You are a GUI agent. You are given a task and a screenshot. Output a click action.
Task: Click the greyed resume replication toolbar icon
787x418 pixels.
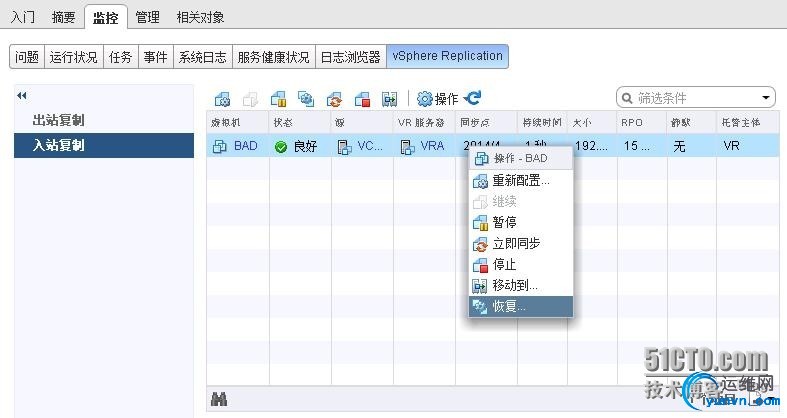(x=250, y=99)
